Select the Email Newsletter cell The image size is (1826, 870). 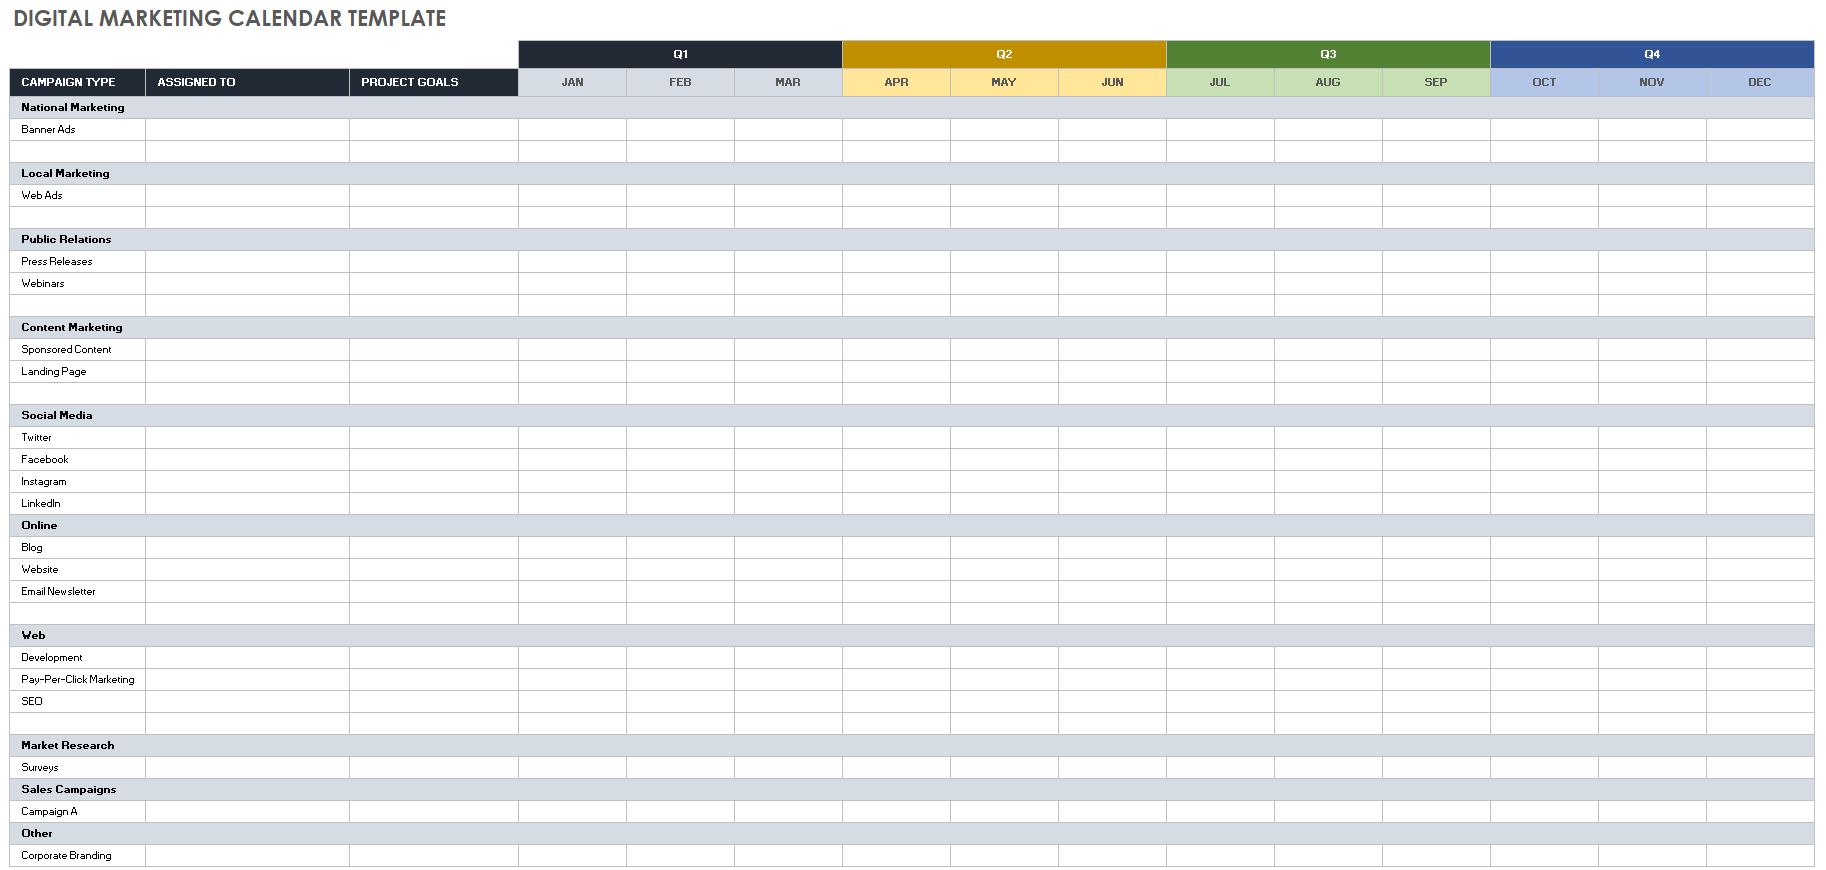click(77, 591)
